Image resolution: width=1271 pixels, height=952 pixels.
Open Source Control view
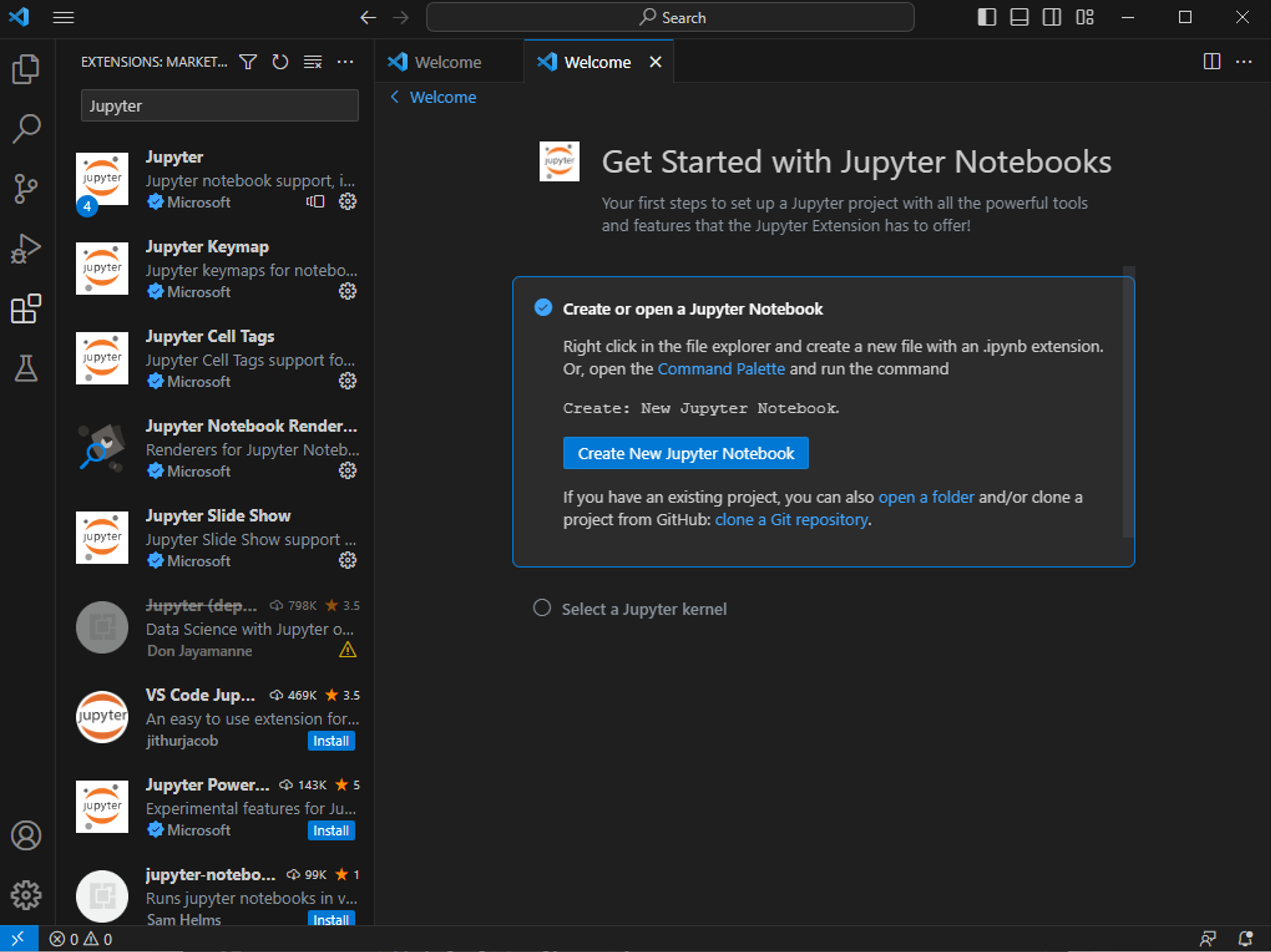26,188
